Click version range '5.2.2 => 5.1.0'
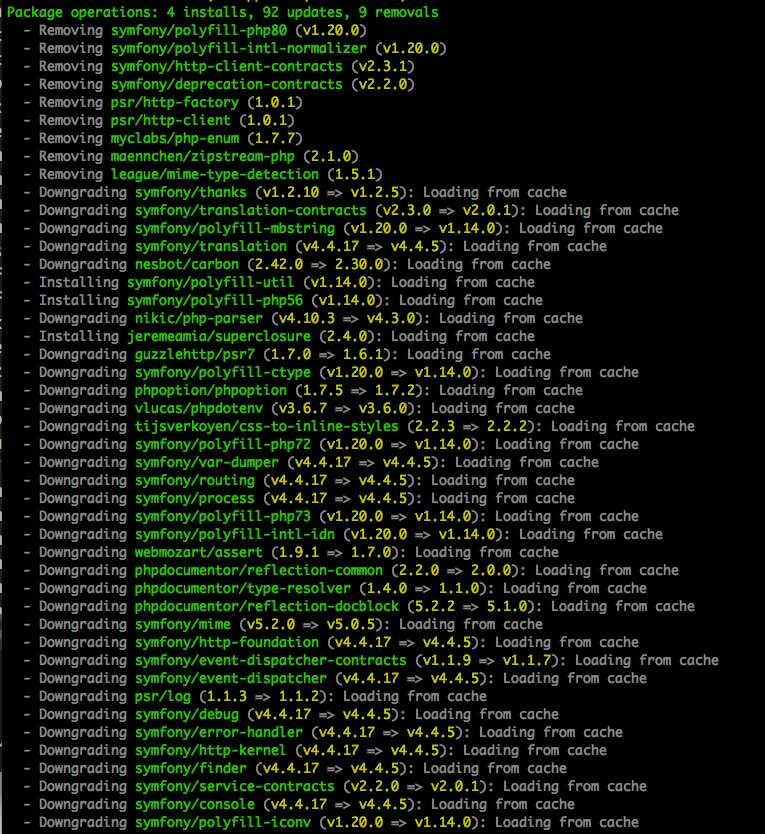 (x=470, y=606)
